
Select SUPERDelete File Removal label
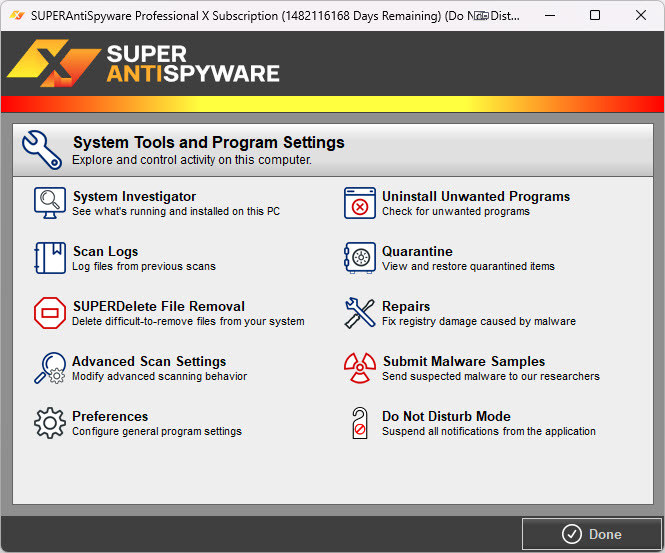(x=158, y=307)
